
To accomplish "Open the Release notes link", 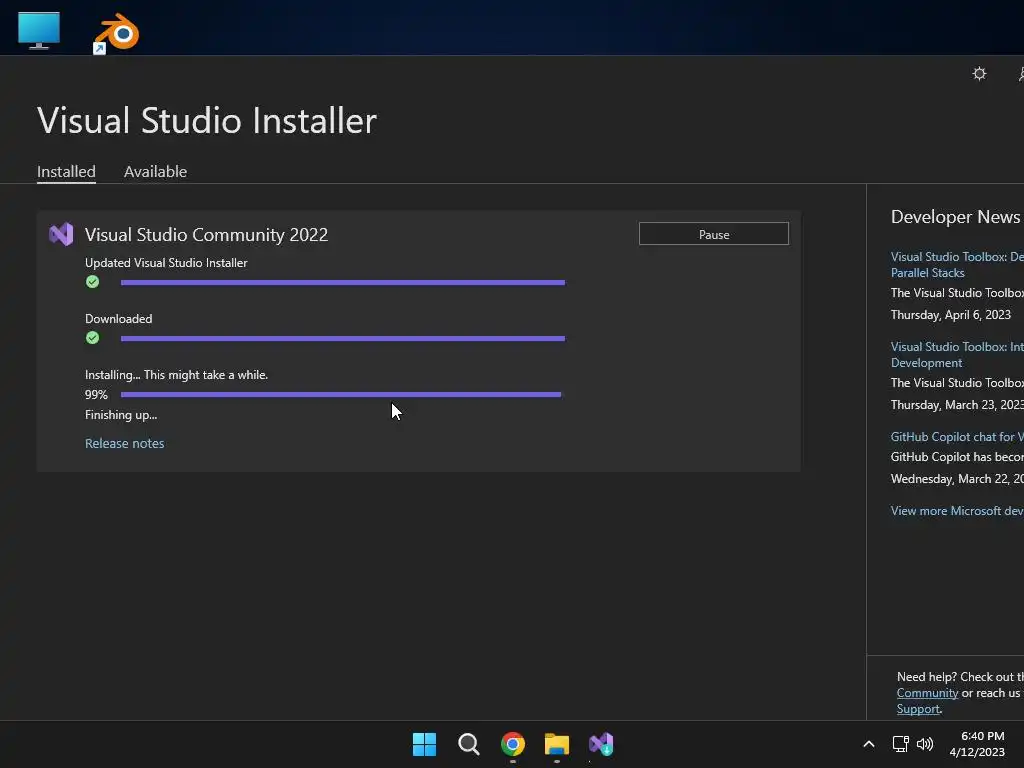I will [x=125, y=443].
